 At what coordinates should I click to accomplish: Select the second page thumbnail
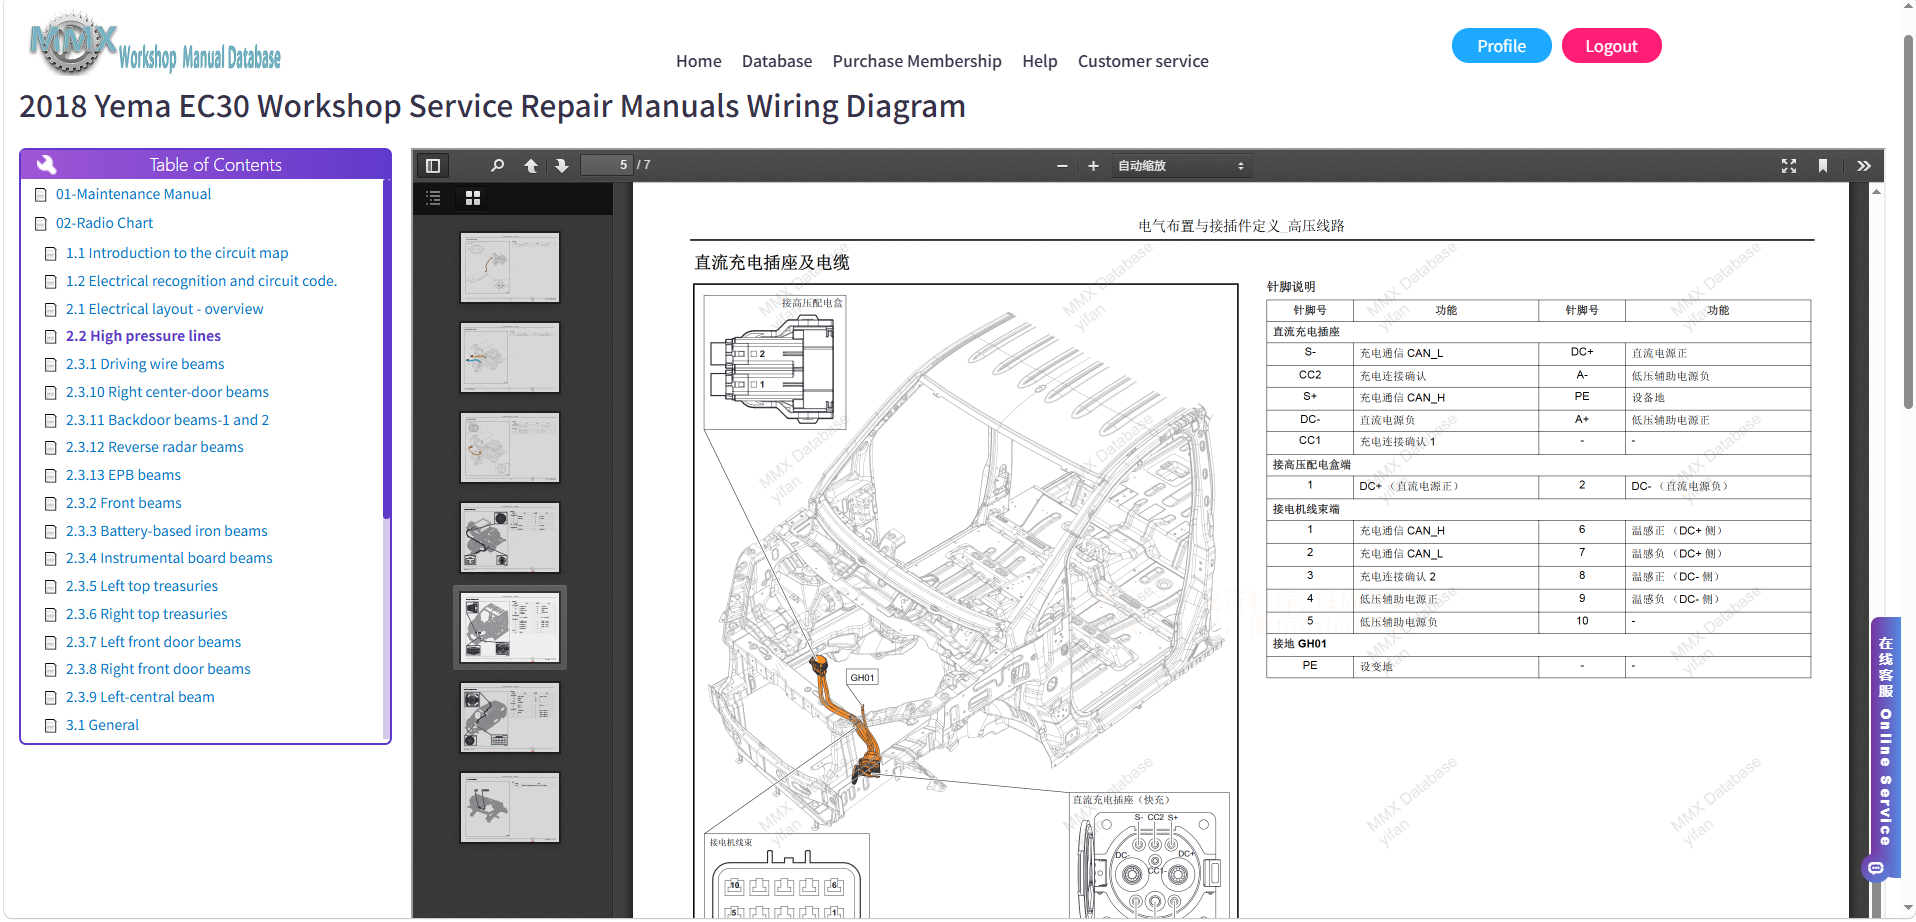[510, 358]
